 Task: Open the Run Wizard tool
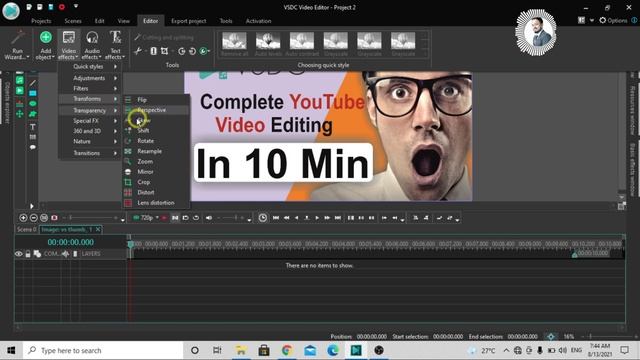[x=17, y=45]
